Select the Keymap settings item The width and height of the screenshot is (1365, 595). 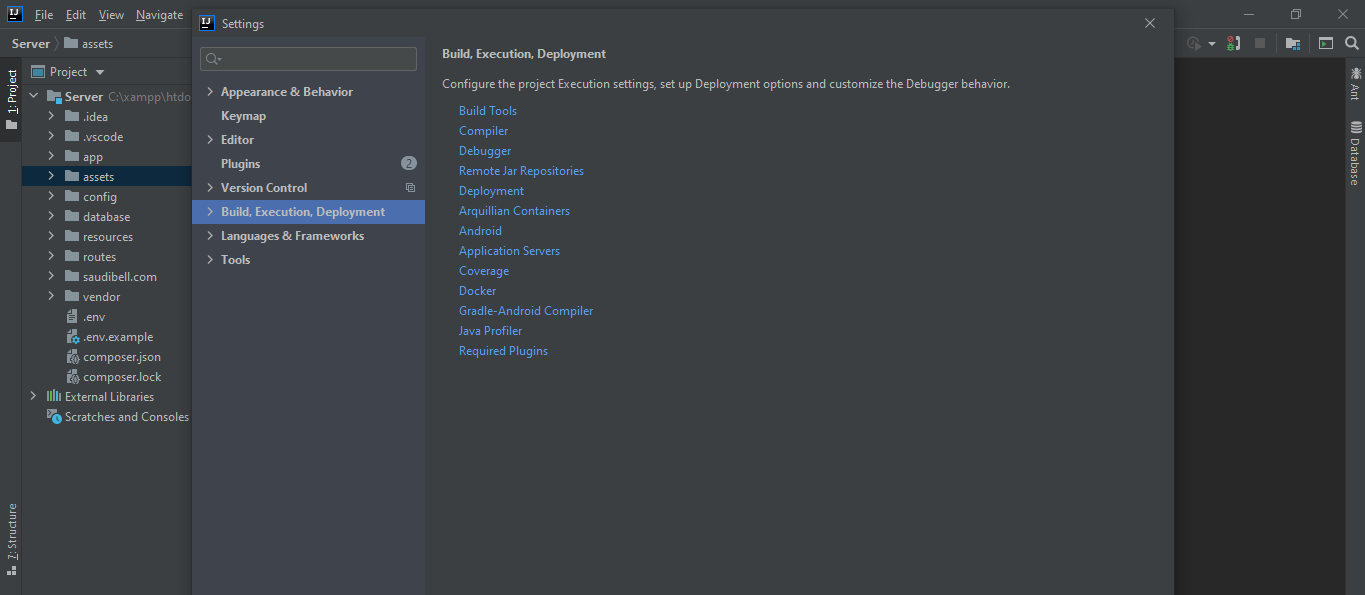click(x=243, y=116)
